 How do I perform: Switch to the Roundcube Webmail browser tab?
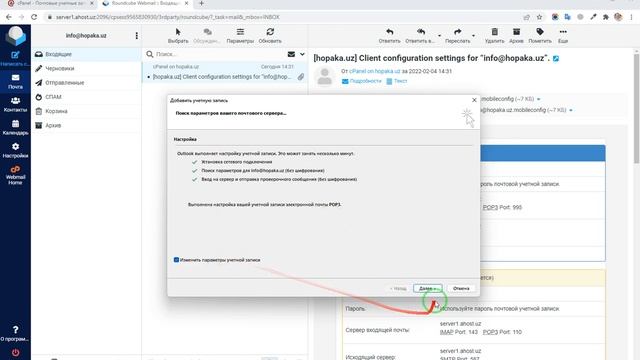[145, 3]
